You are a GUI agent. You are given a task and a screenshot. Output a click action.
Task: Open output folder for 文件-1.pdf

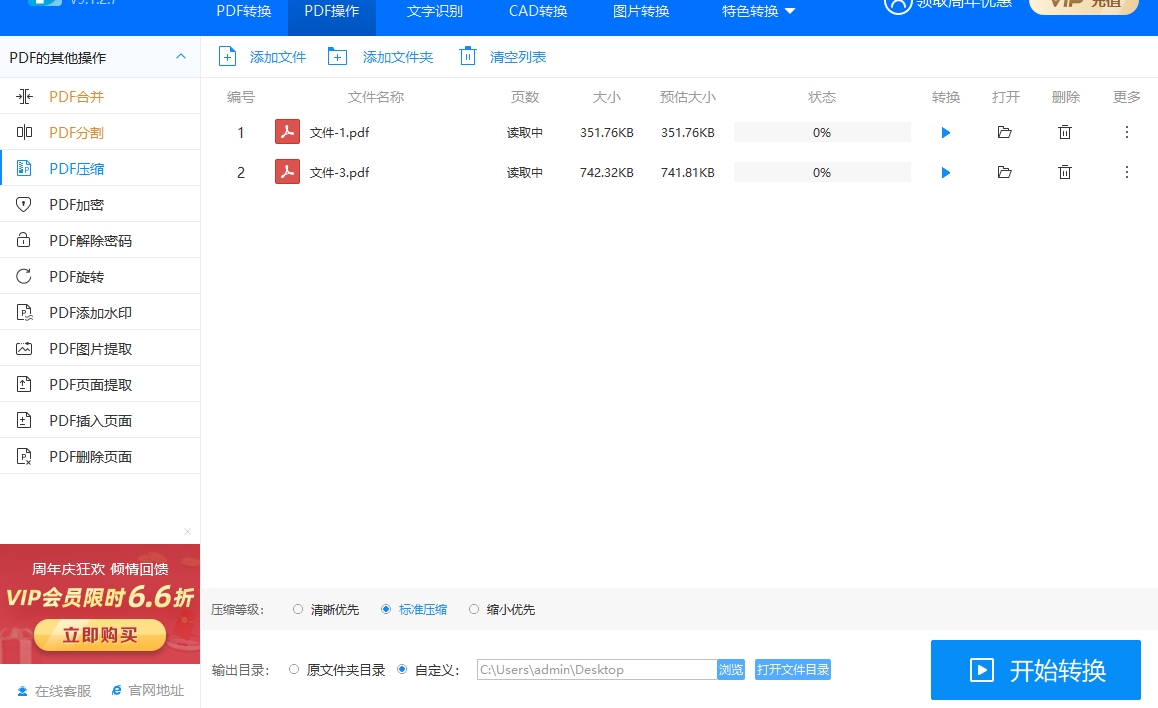(1004, 132)
